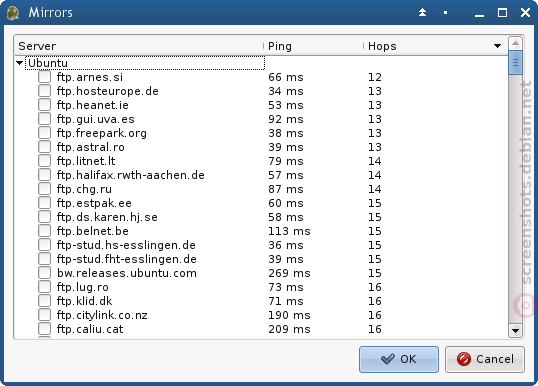538x386 pixels.
Task: Click the sticky dot icon in title bar
Action: pos(445,13)
